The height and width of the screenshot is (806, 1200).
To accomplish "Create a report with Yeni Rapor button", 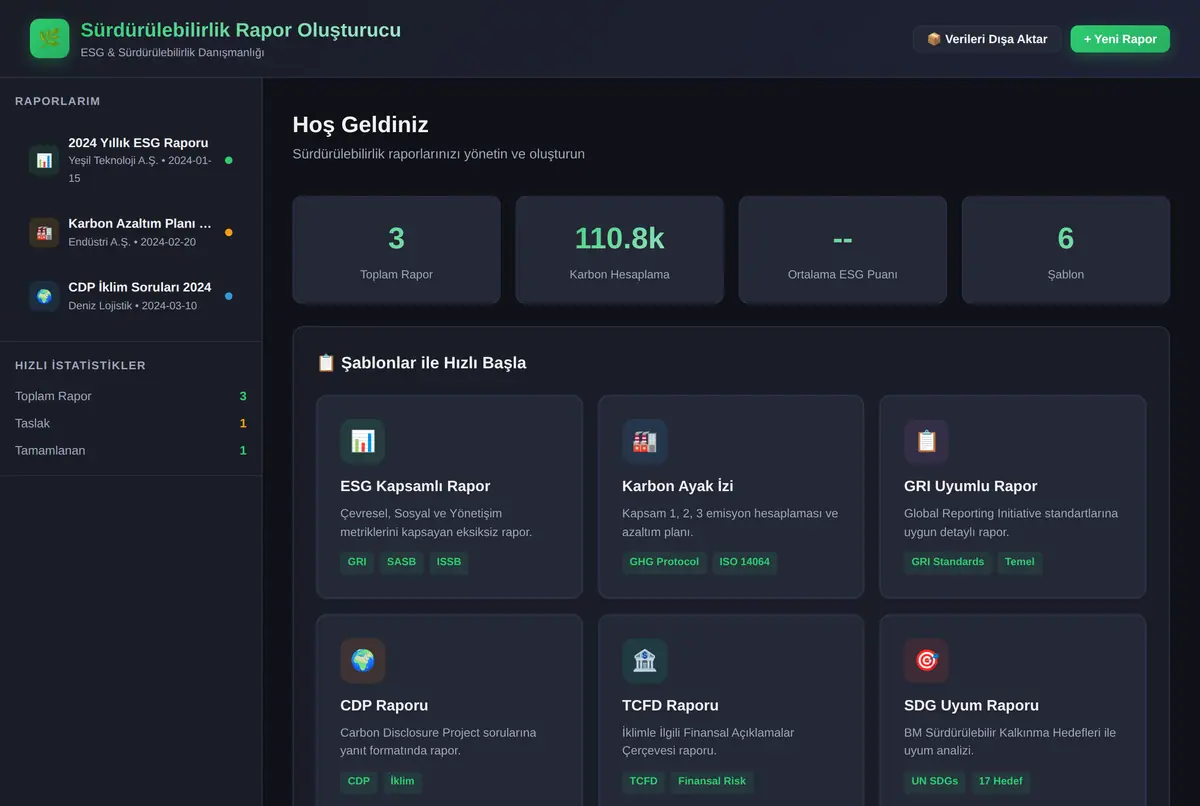I will point(1120,39).
